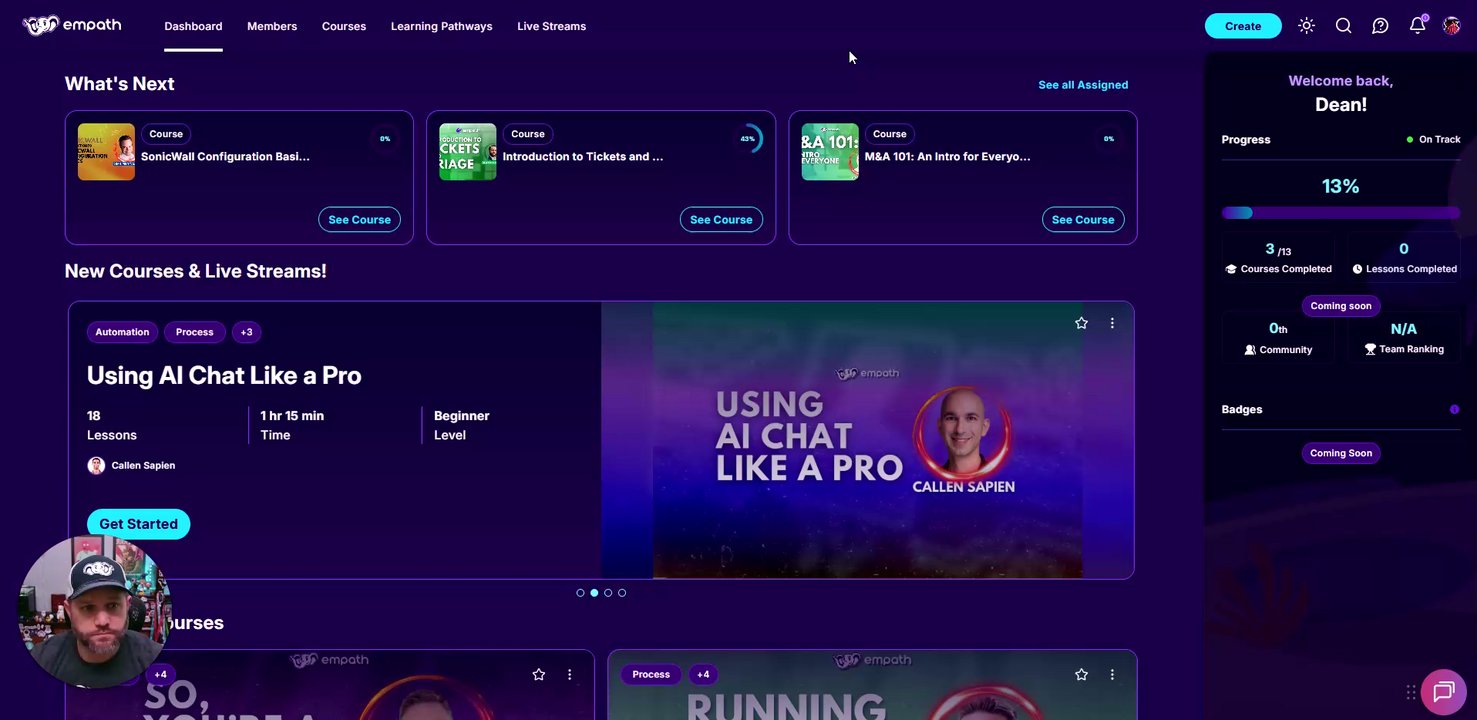Click the Automation tag
The image size is (1477, 720).
tap(122, 332)
